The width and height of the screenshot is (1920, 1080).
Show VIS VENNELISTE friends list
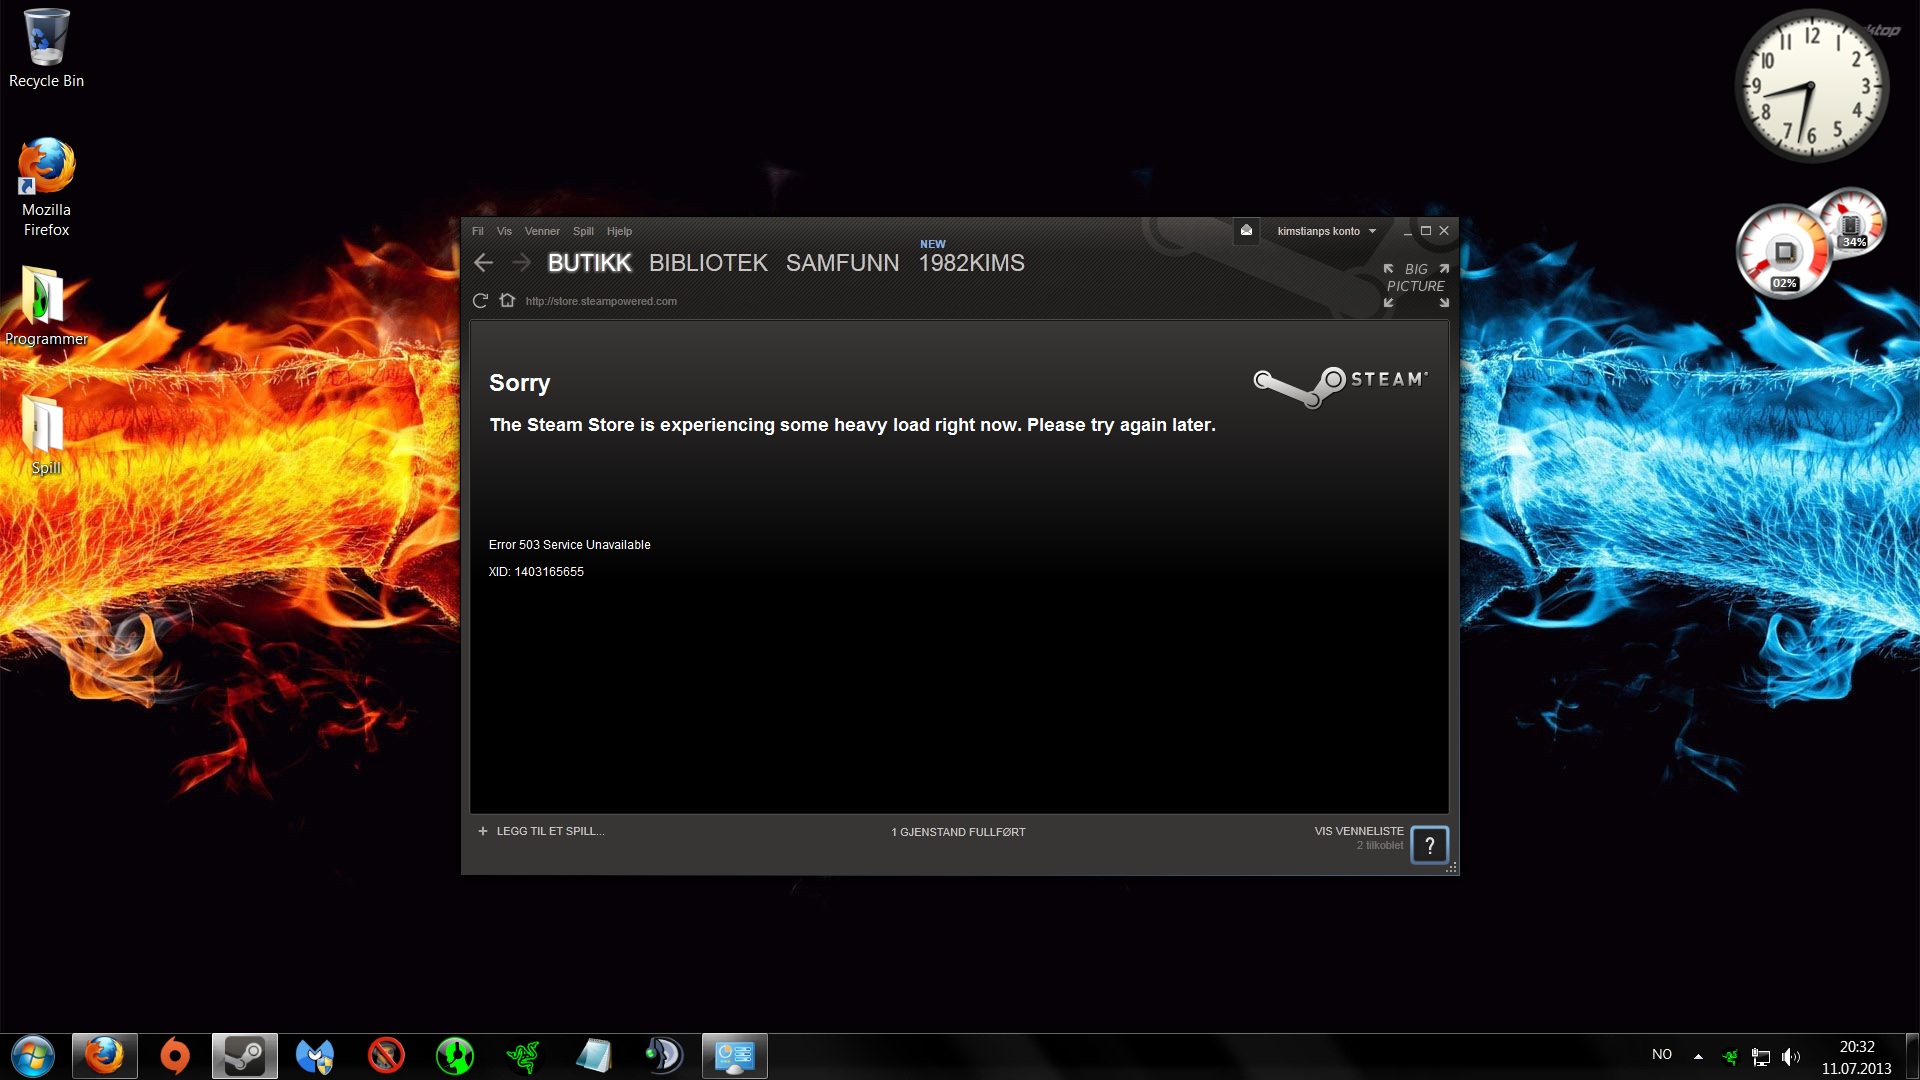(1358, 831)
